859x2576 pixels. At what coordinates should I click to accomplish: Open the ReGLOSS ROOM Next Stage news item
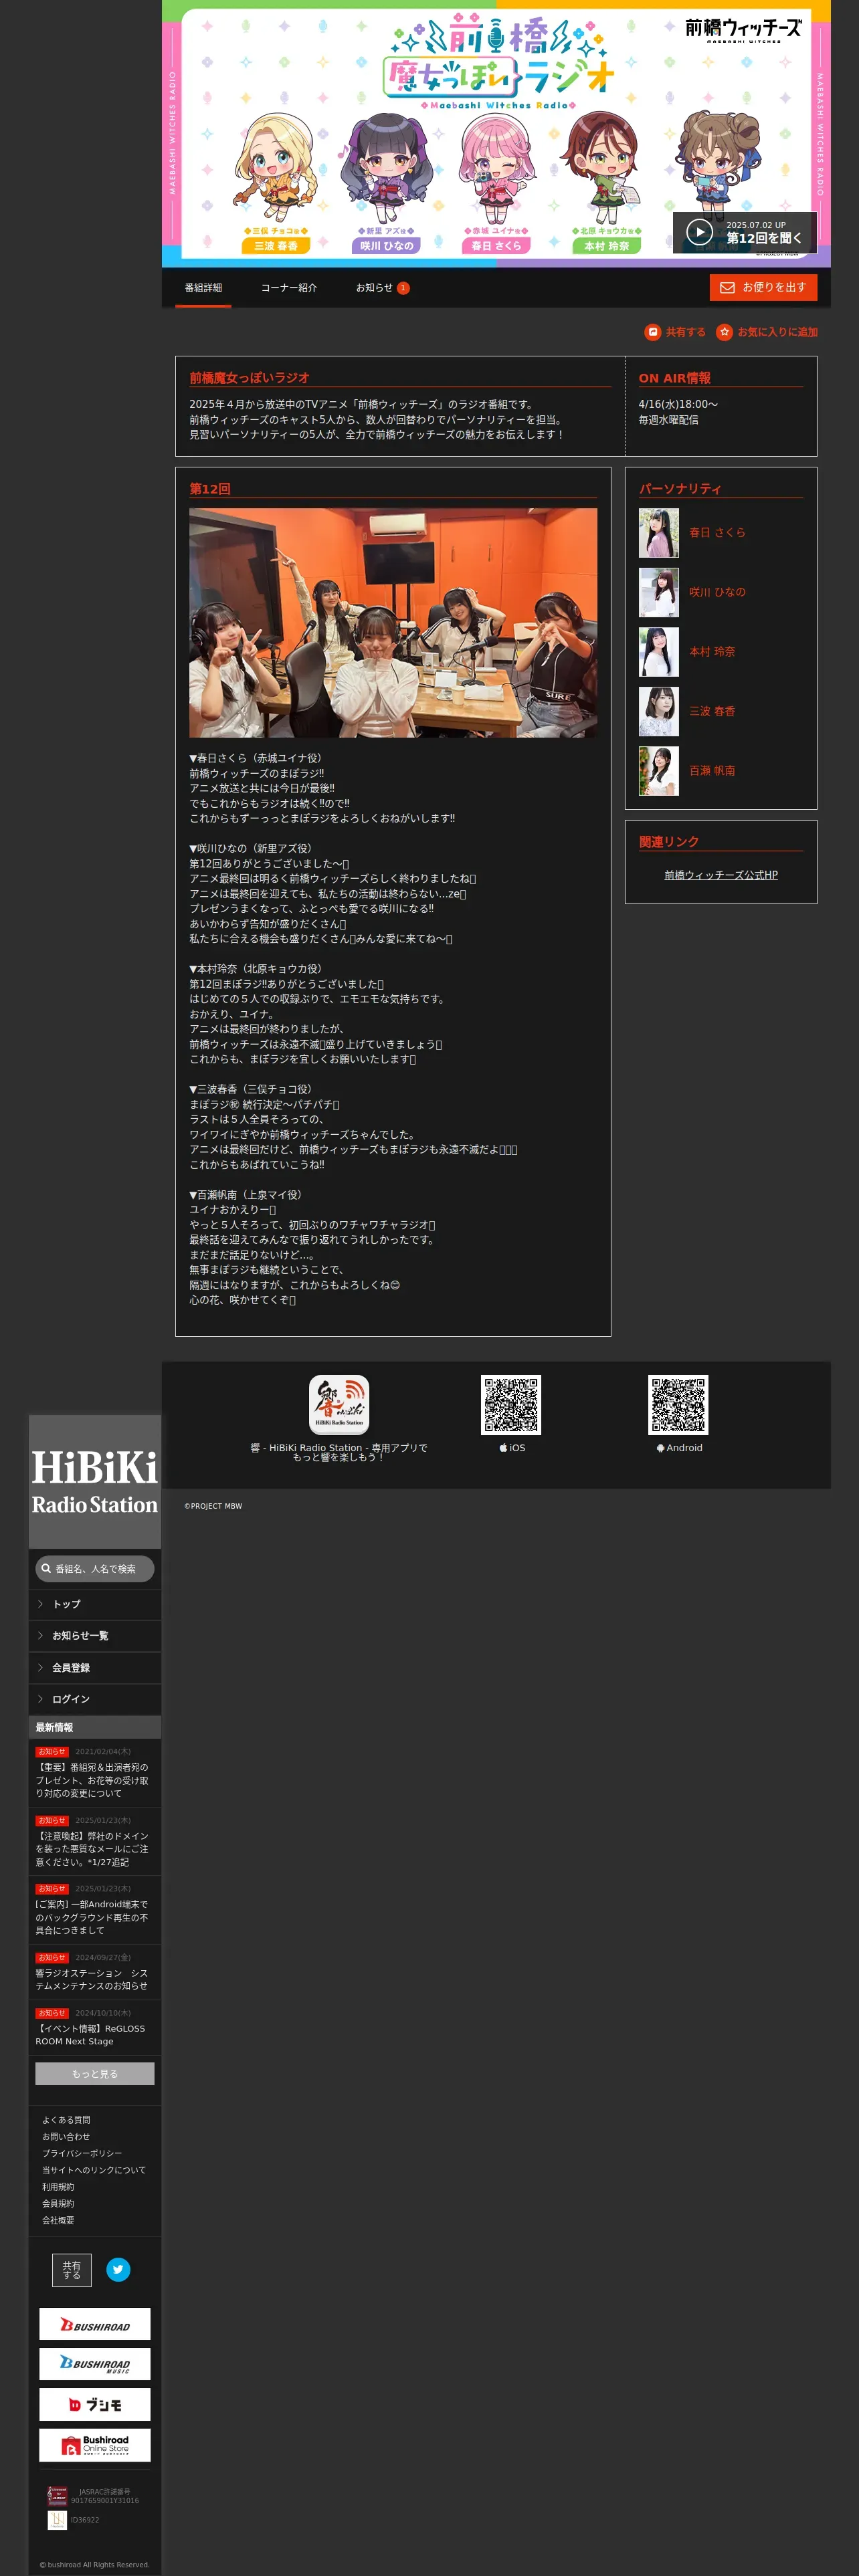(x=95, y=2028)
